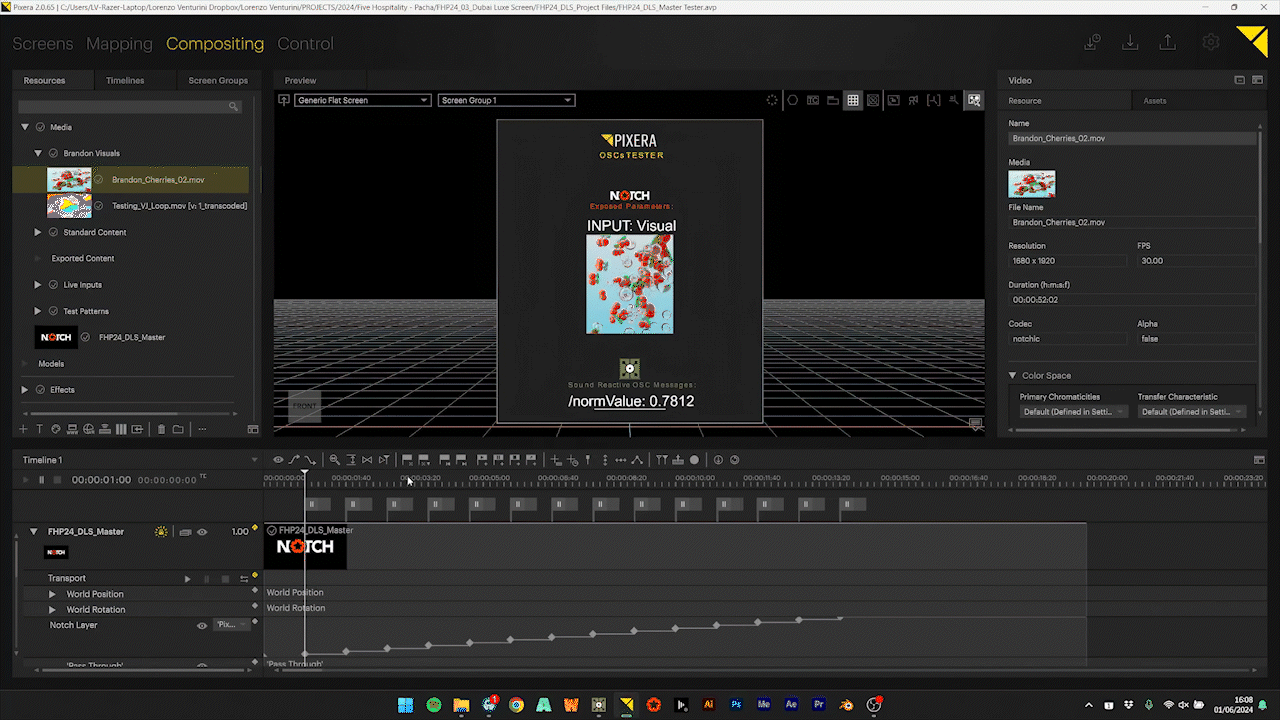Open the Generic Flat Screen dropdown
This screenshot has width=1280, height=720.
(362, 100)
